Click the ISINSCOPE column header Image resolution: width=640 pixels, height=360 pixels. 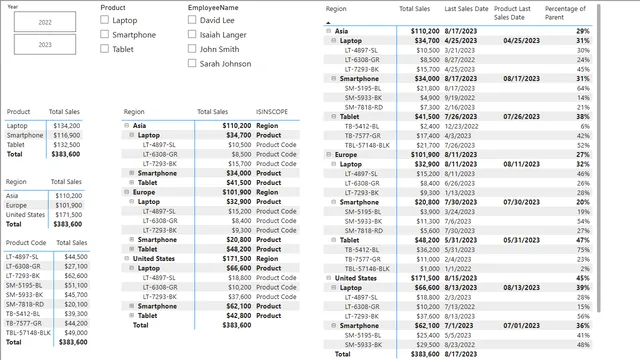[272, 112]
